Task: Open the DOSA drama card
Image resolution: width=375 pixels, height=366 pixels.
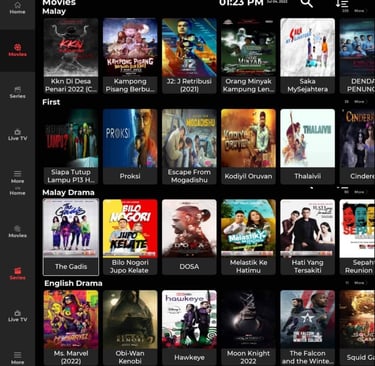Action: (189, 237)
